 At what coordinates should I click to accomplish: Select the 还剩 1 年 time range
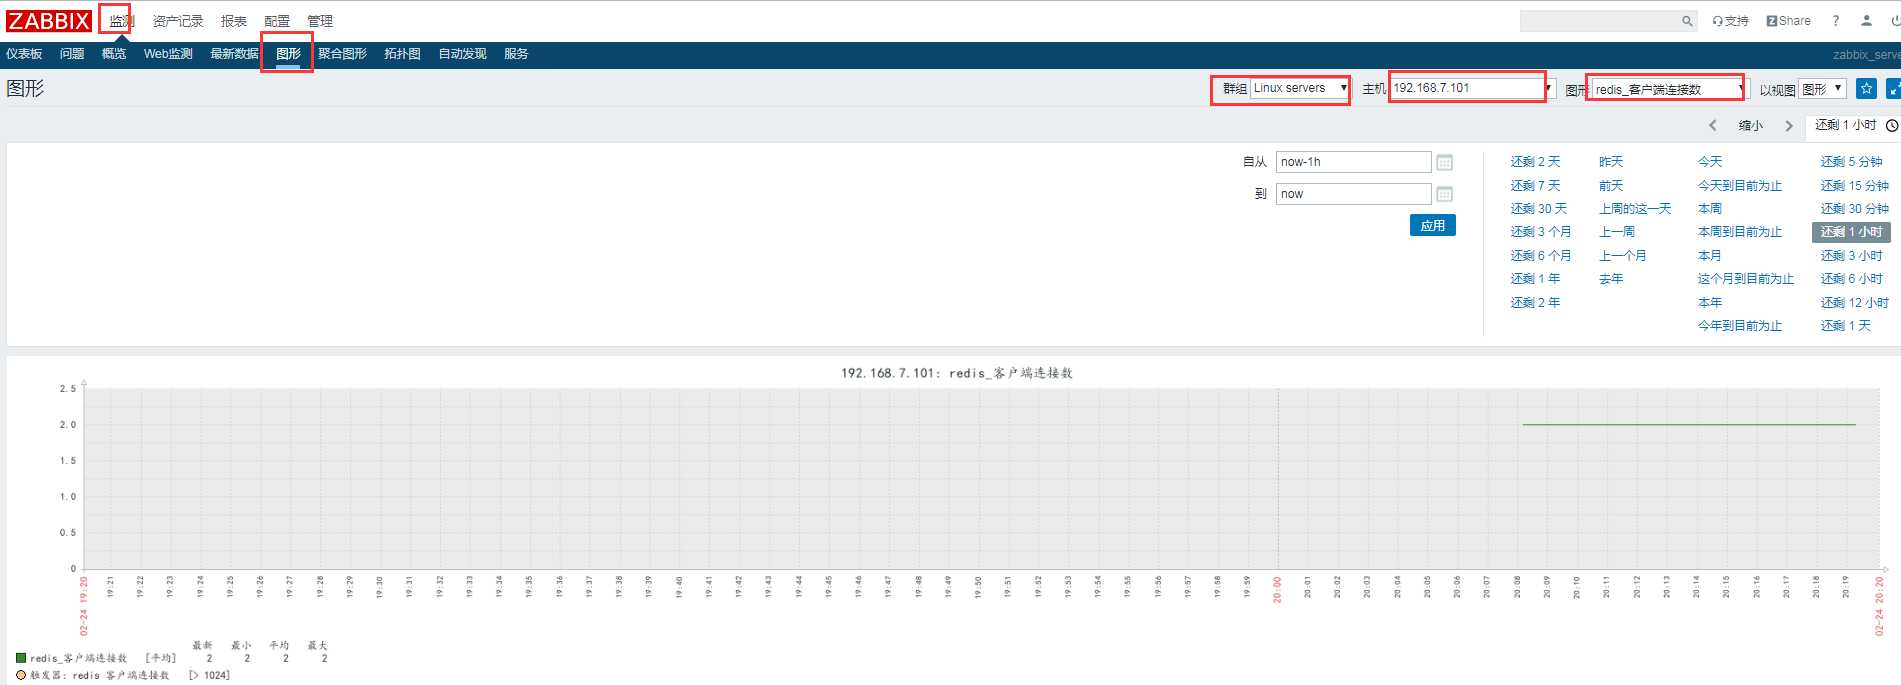pos(1535,279)
